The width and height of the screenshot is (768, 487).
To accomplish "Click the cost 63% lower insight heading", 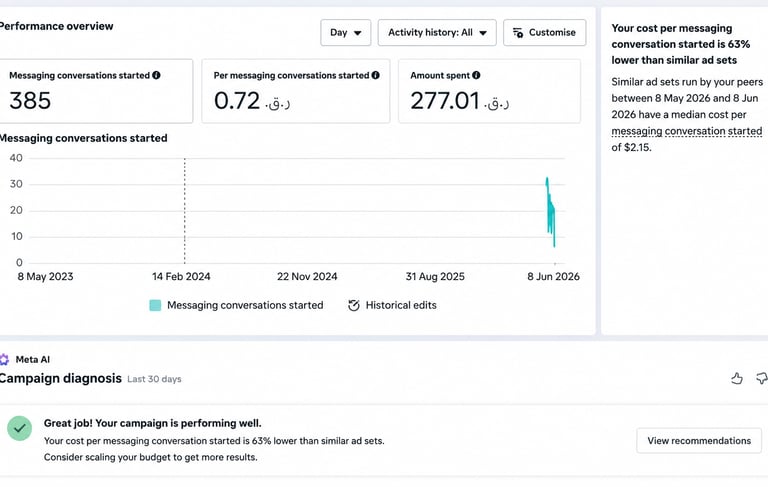I will pos(681,44).
